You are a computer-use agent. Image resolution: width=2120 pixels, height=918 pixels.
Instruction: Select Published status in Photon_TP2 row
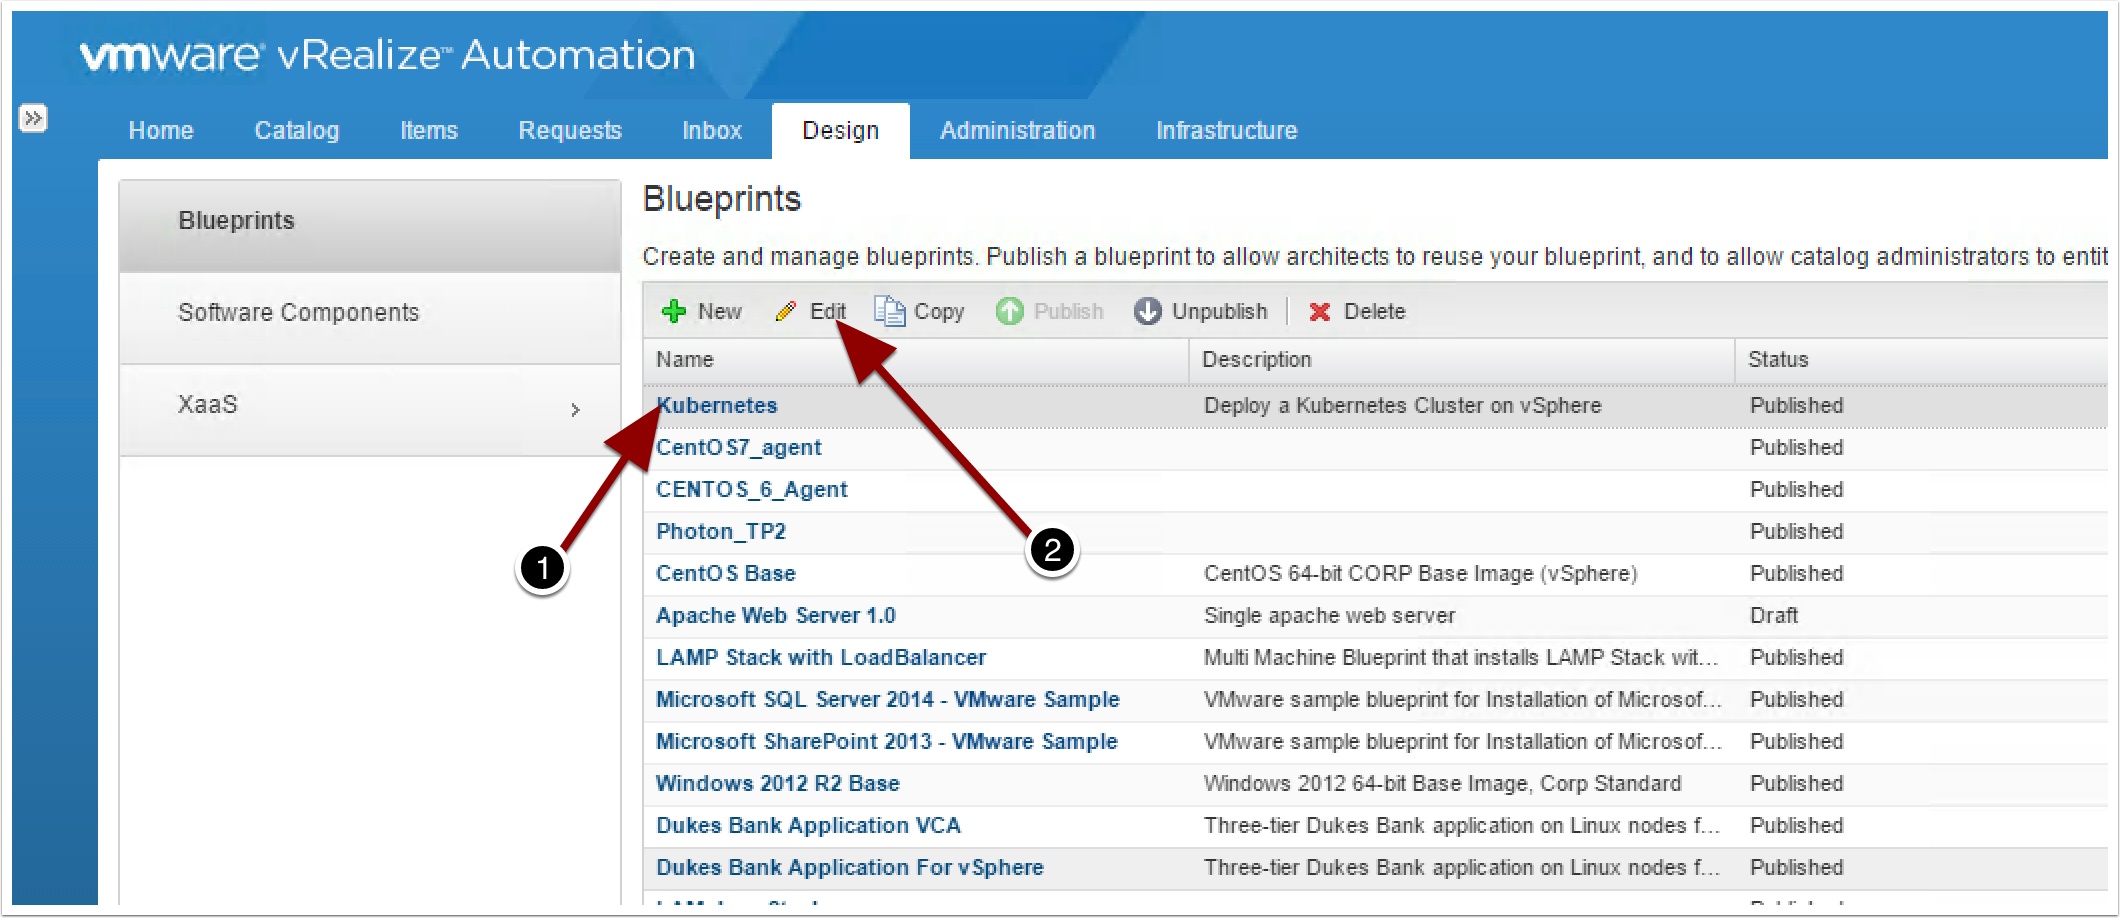tap(1797, 532)
